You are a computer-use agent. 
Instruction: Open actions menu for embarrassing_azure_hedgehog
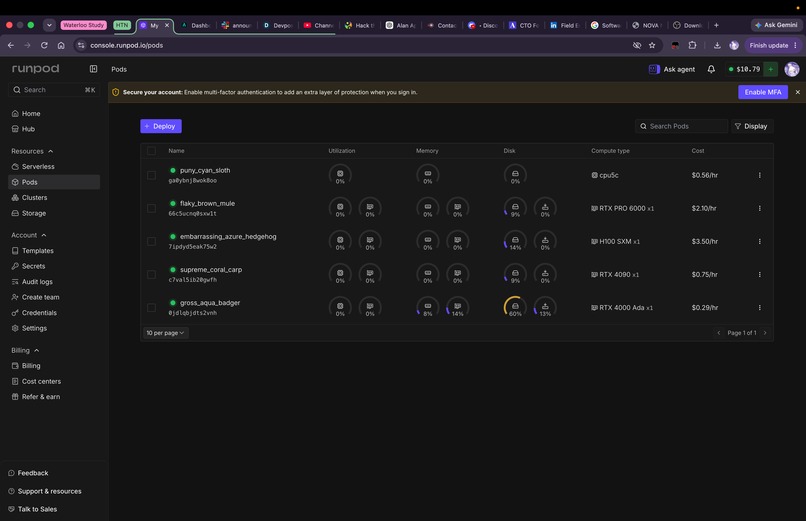pos(759,241)
